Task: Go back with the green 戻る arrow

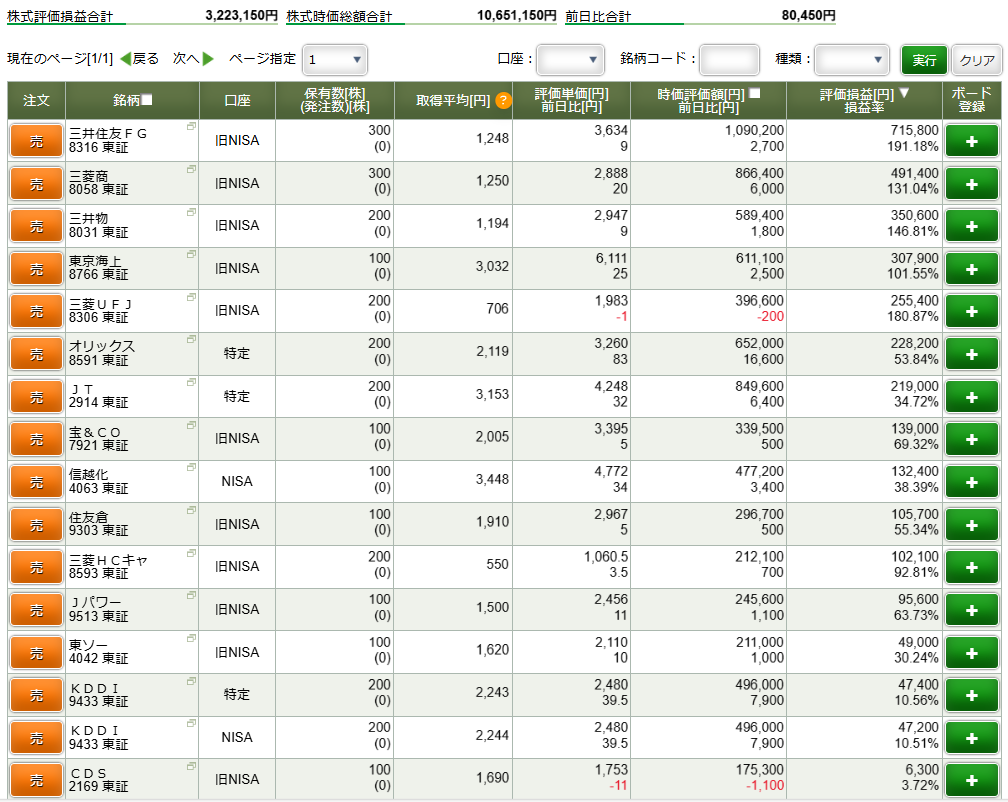Action: [125, 58]
